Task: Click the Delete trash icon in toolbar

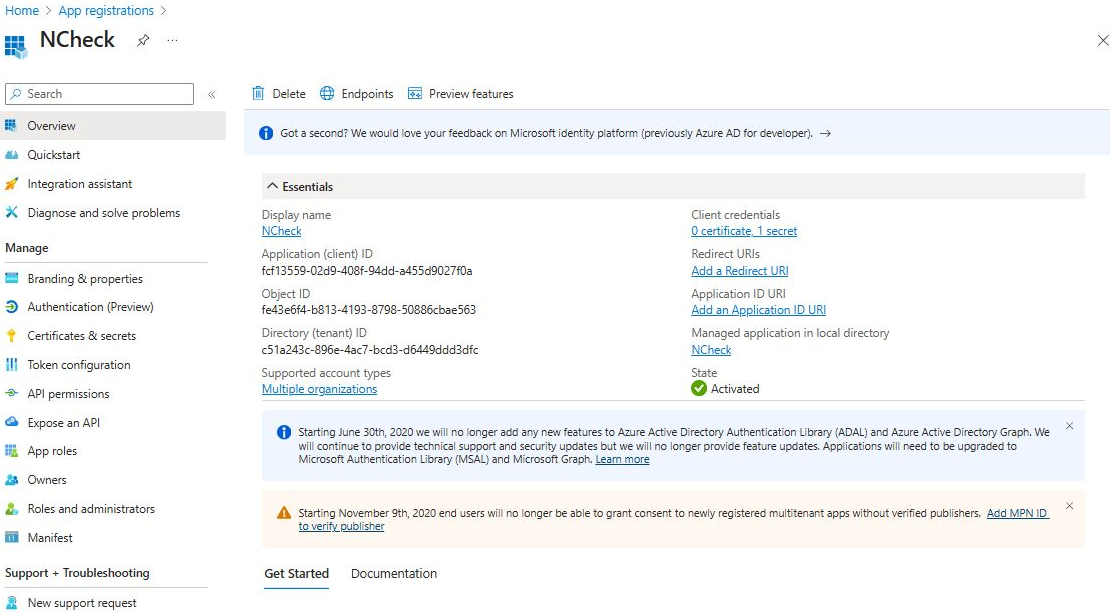Action: point(258,94)
